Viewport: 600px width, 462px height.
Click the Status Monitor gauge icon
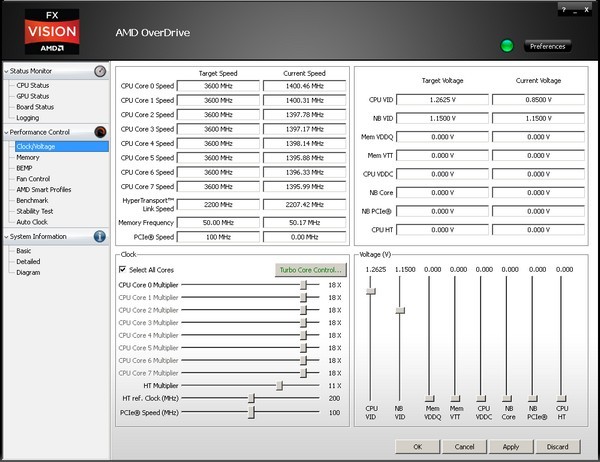100,71
